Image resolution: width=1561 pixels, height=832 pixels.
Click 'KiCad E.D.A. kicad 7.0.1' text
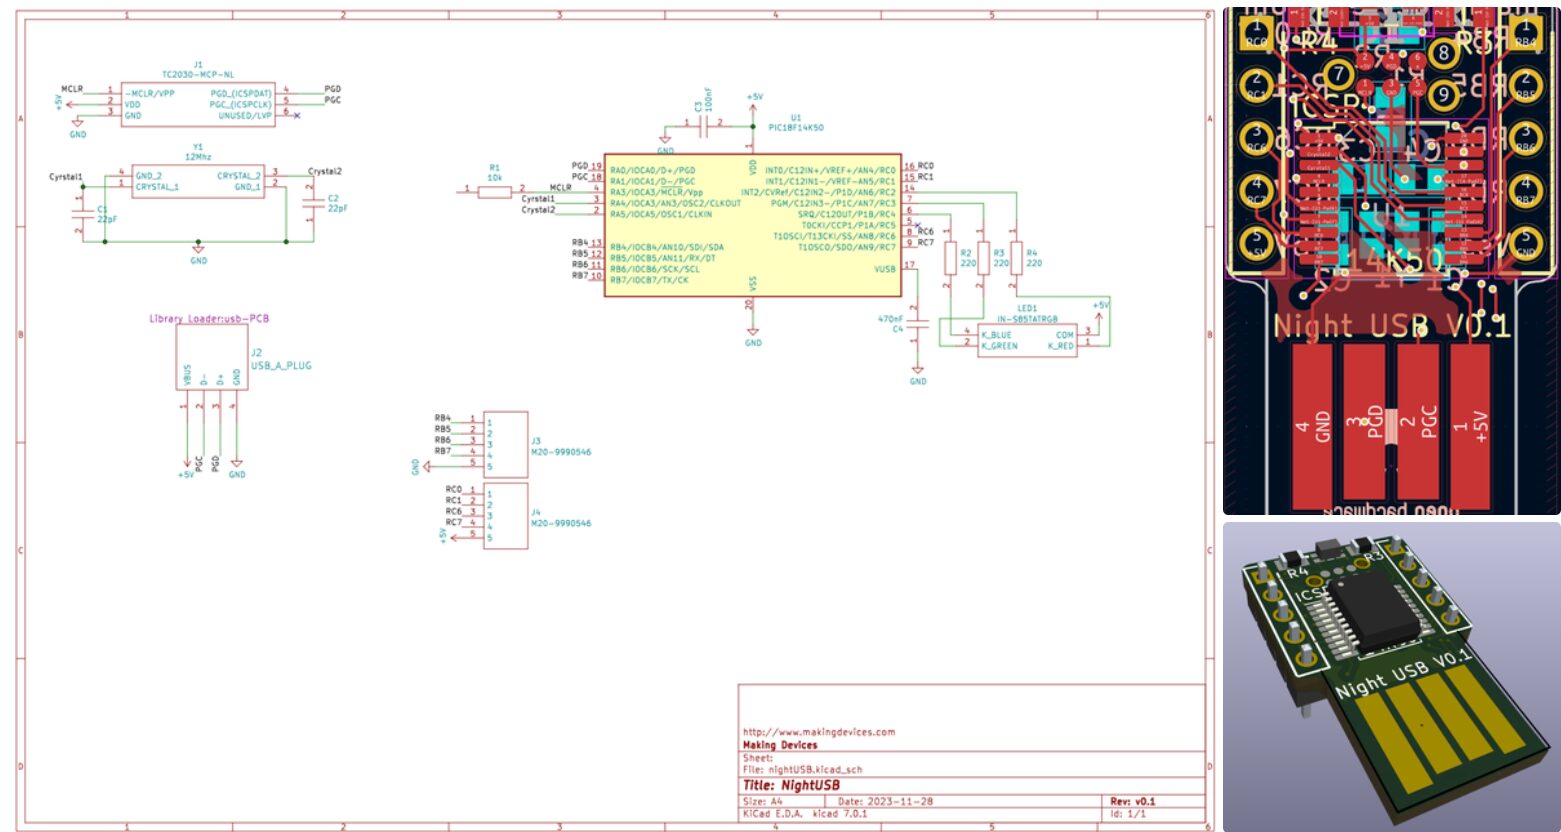[x=805, y=814]
